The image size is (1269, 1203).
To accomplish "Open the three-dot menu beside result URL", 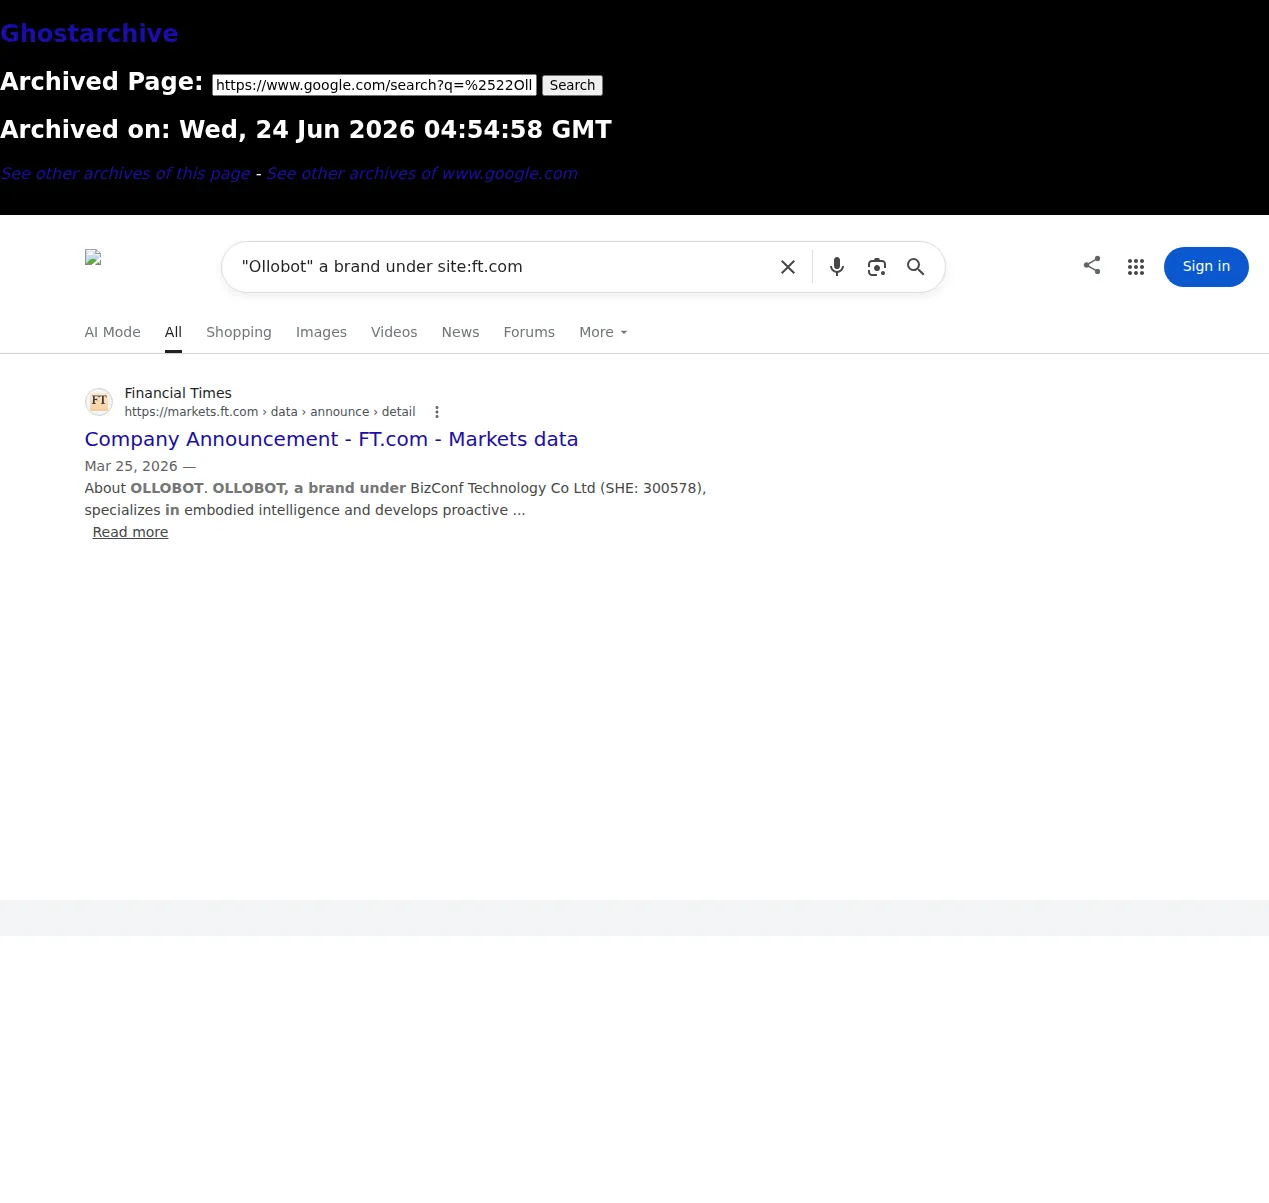I will (437, 412).
